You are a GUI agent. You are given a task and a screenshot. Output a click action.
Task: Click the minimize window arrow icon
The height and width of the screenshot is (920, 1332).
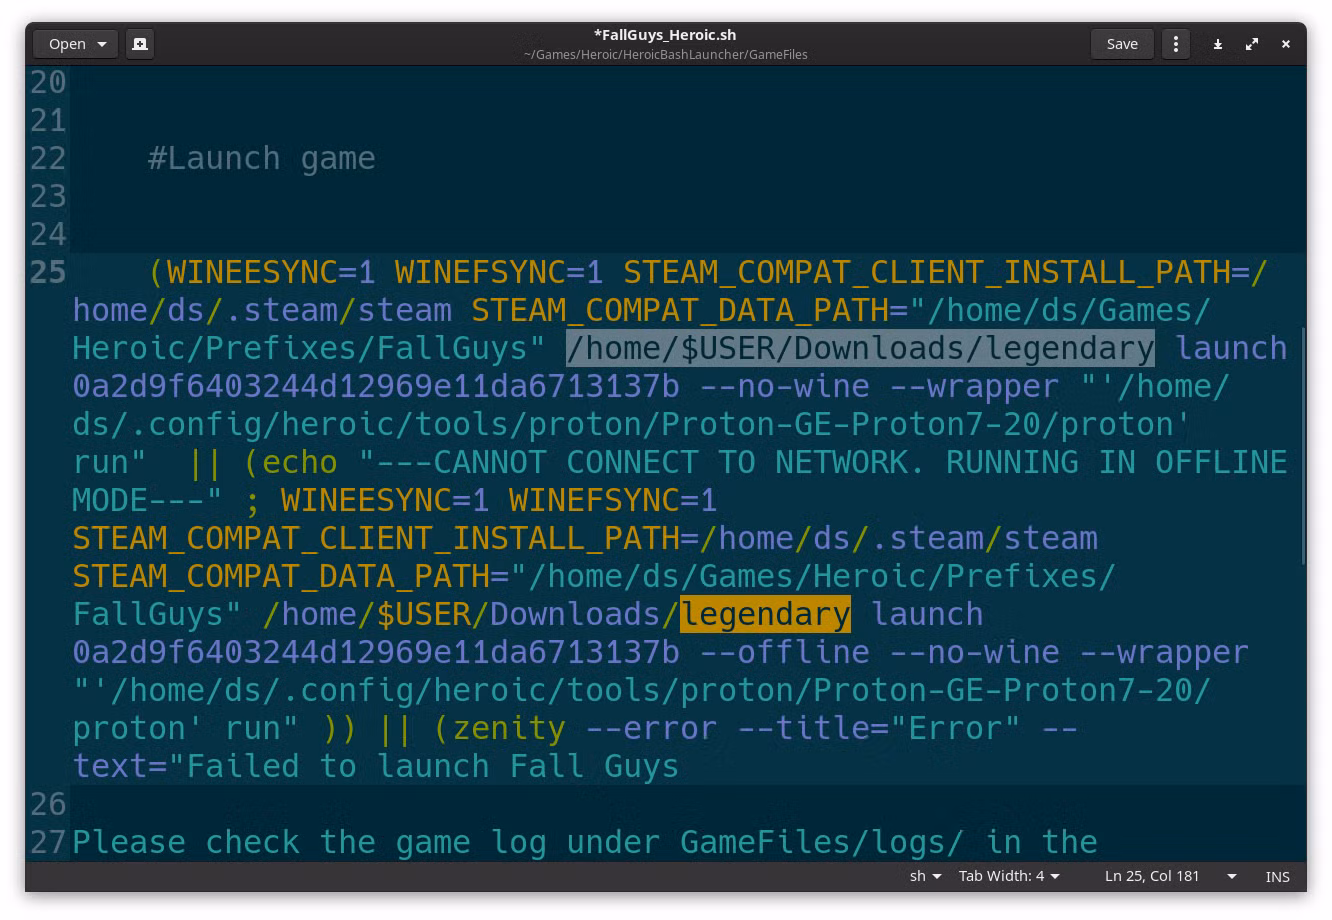pos(1218,44)
